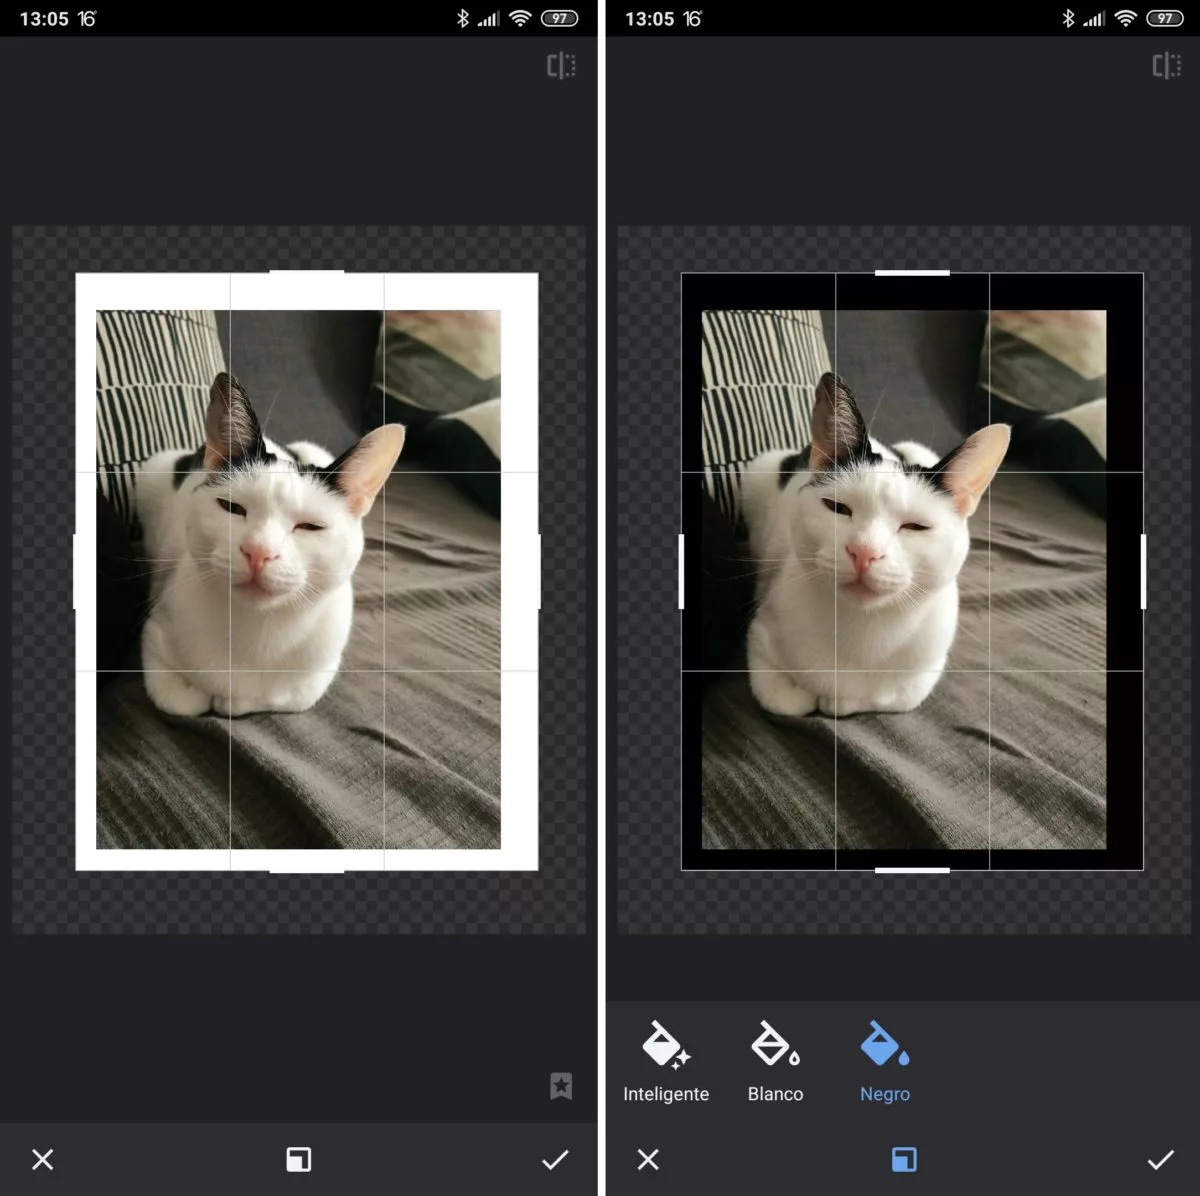1200x1196 pixels.
Task: Tap compare icon above the black-bordered photo
Action: point(1166,66)
